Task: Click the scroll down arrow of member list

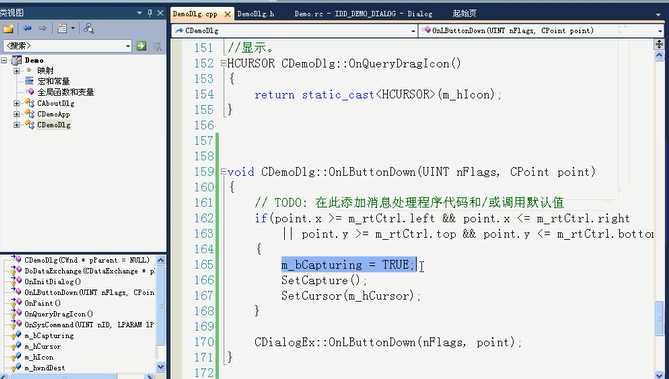Action: (160, 366)
